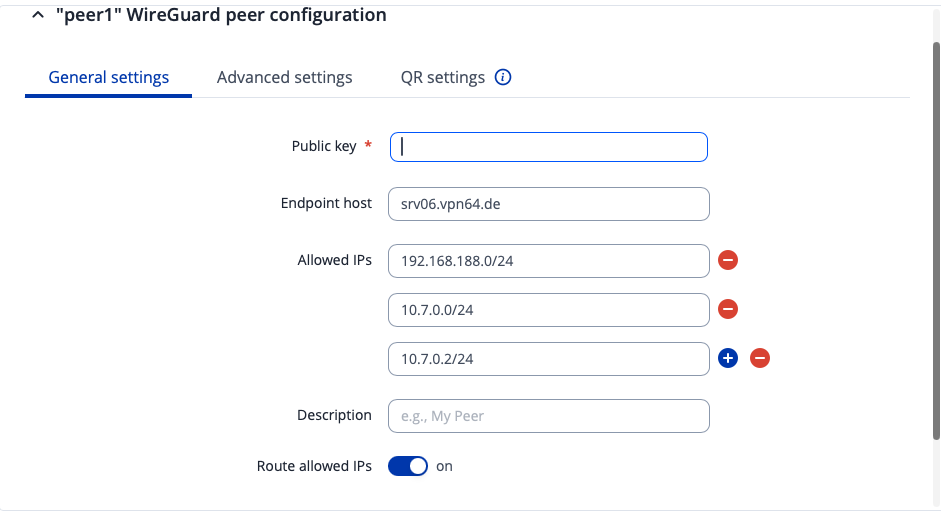This screenshot has width=941, height=519.
Task: Add another Allowed IPs entry with plus icon
Action: tap(728, 358)
